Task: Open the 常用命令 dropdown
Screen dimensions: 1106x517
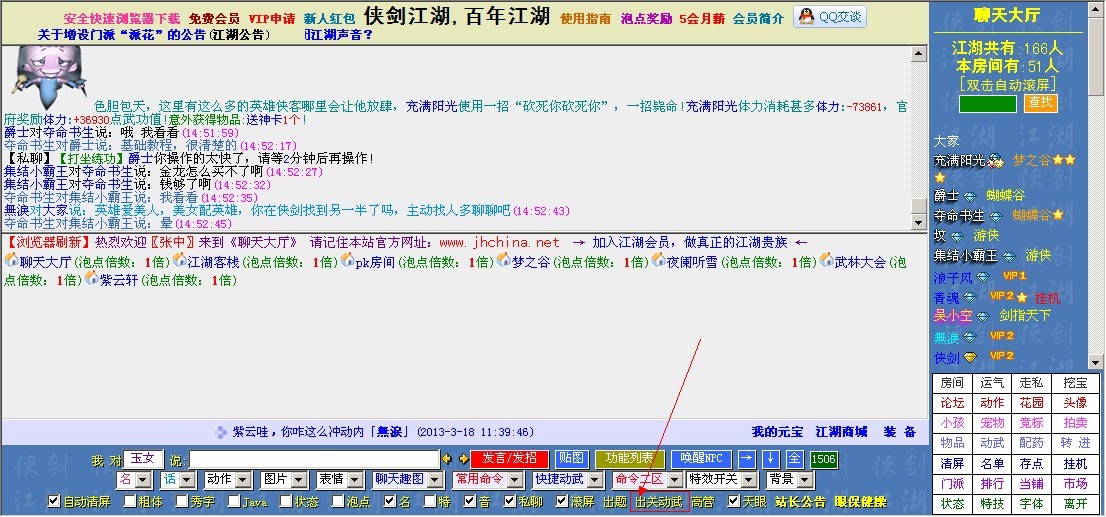Action: (x=488, y=480)
